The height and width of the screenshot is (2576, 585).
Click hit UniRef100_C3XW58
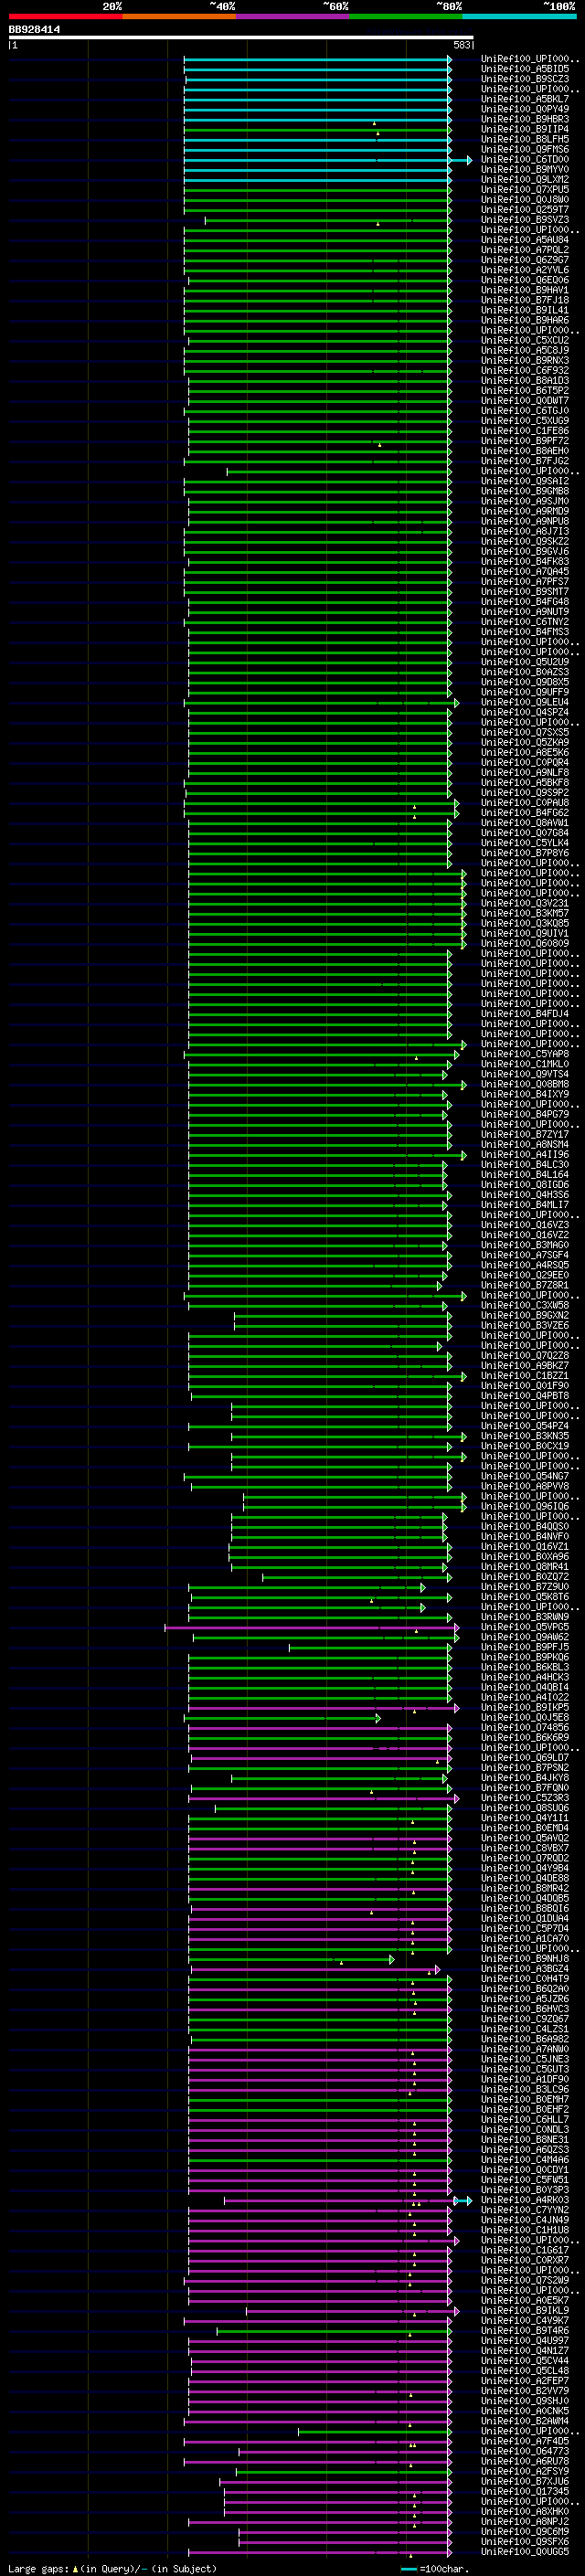[525, 1306]
